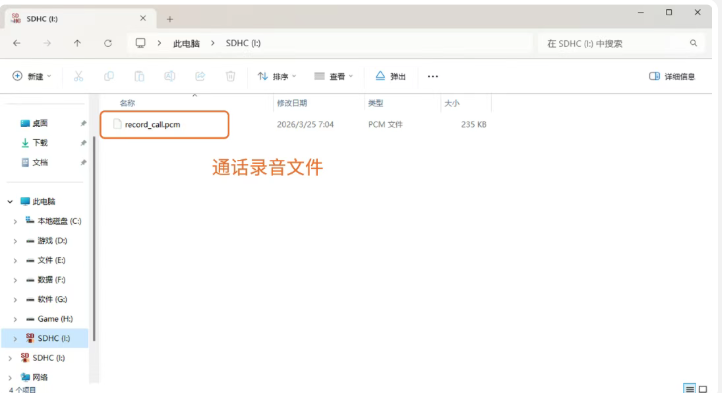The height and width of the screenshot is (393, 722).
Task: Click the Delete trash icon
Action: coord(230,76)
